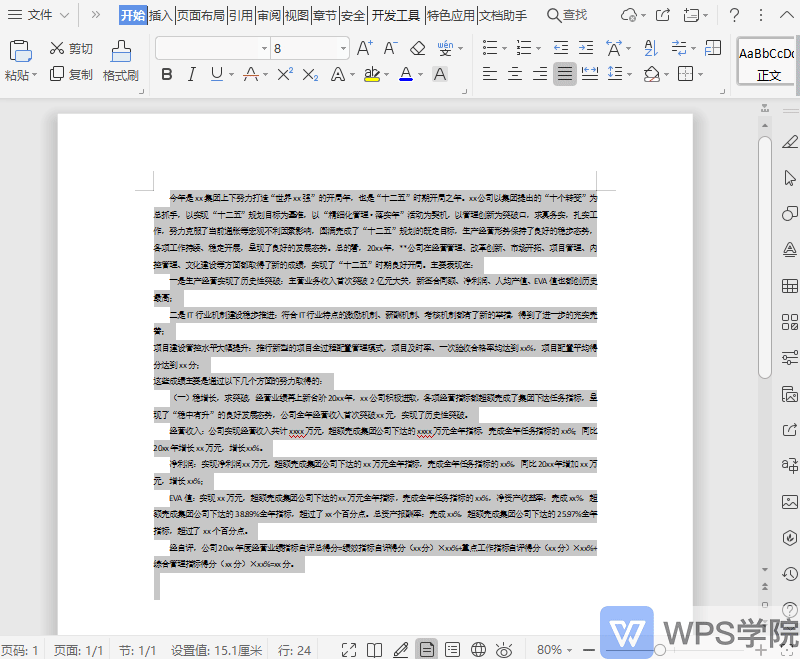
Task: Switch to web layout globe view
Action: coord(478,650)
